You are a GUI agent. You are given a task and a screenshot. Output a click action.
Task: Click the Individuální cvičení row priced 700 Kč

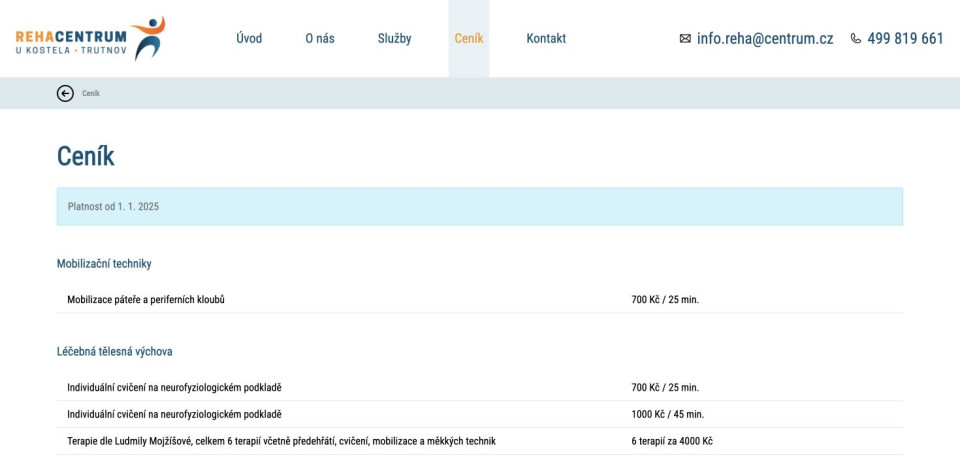[x=479, y=387]
